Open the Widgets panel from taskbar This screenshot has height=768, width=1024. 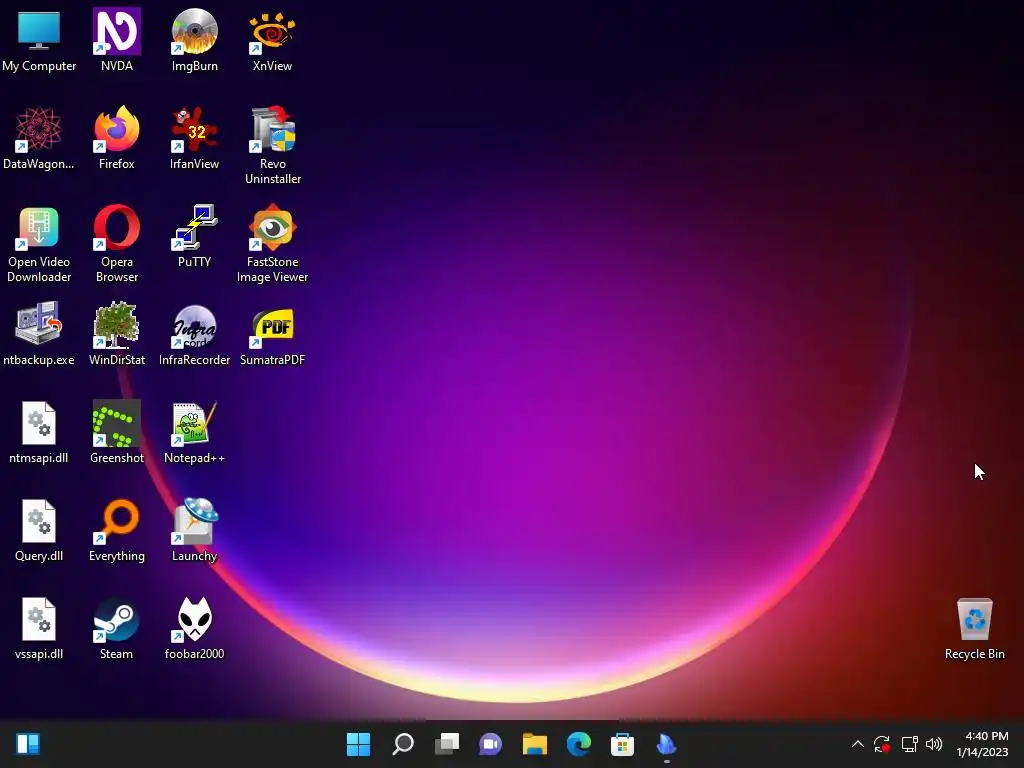[28, 744]
